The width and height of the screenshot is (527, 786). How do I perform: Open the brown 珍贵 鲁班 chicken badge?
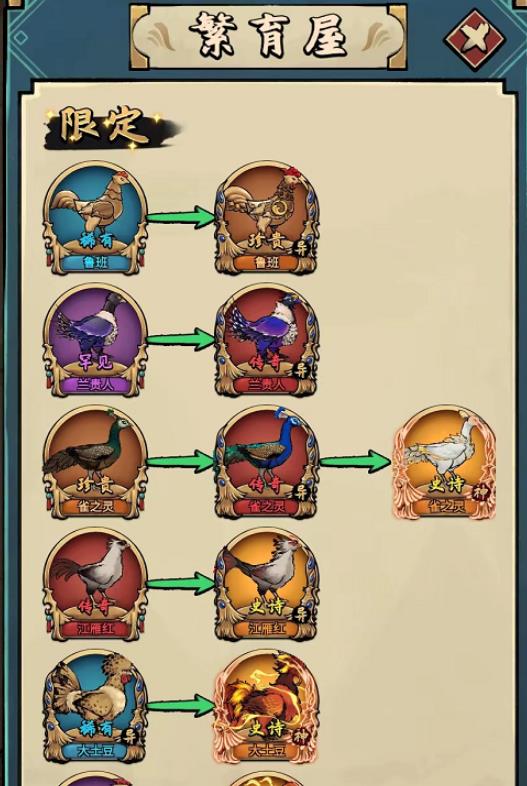267,218
